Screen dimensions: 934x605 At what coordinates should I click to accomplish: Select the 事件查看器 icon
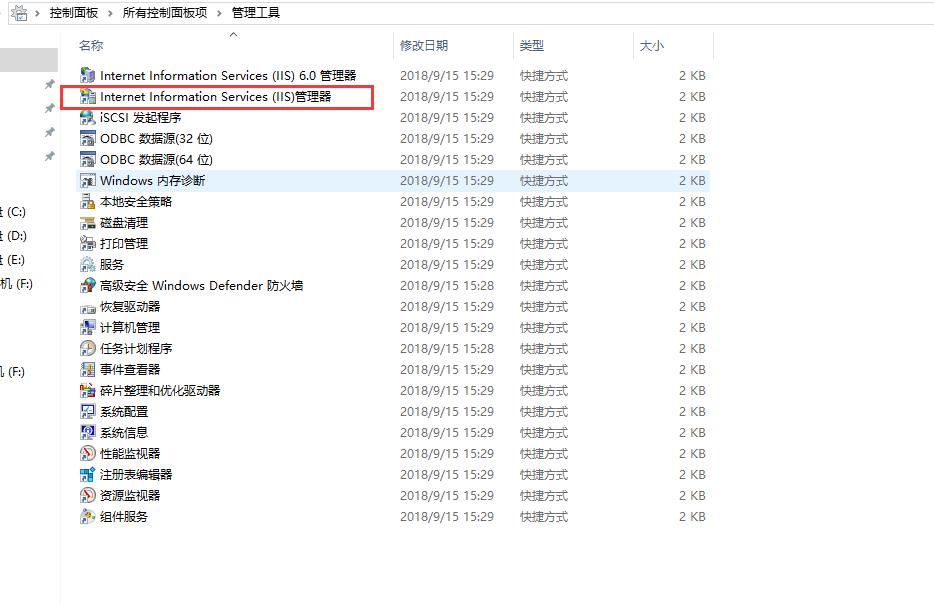tap(88, 369)
